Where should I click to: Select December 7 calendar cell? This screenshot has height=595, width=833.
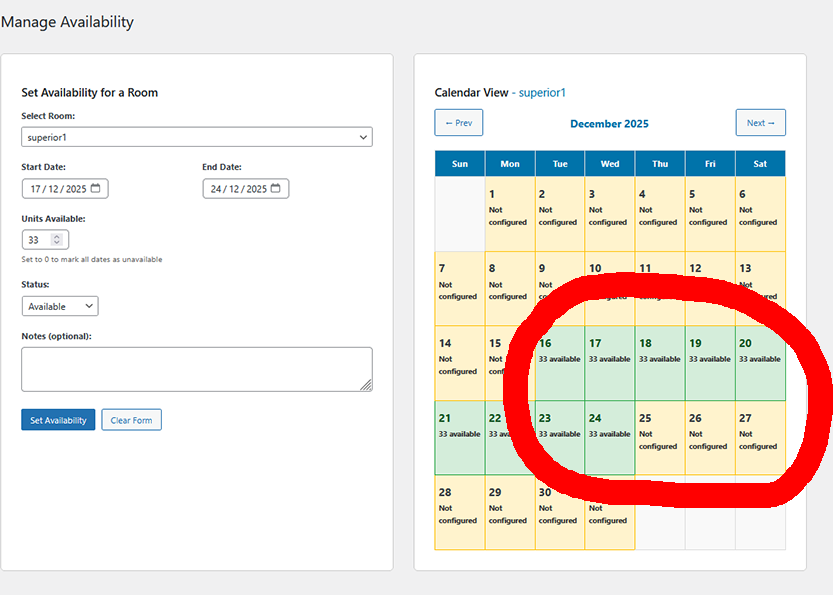coord(460,288)
